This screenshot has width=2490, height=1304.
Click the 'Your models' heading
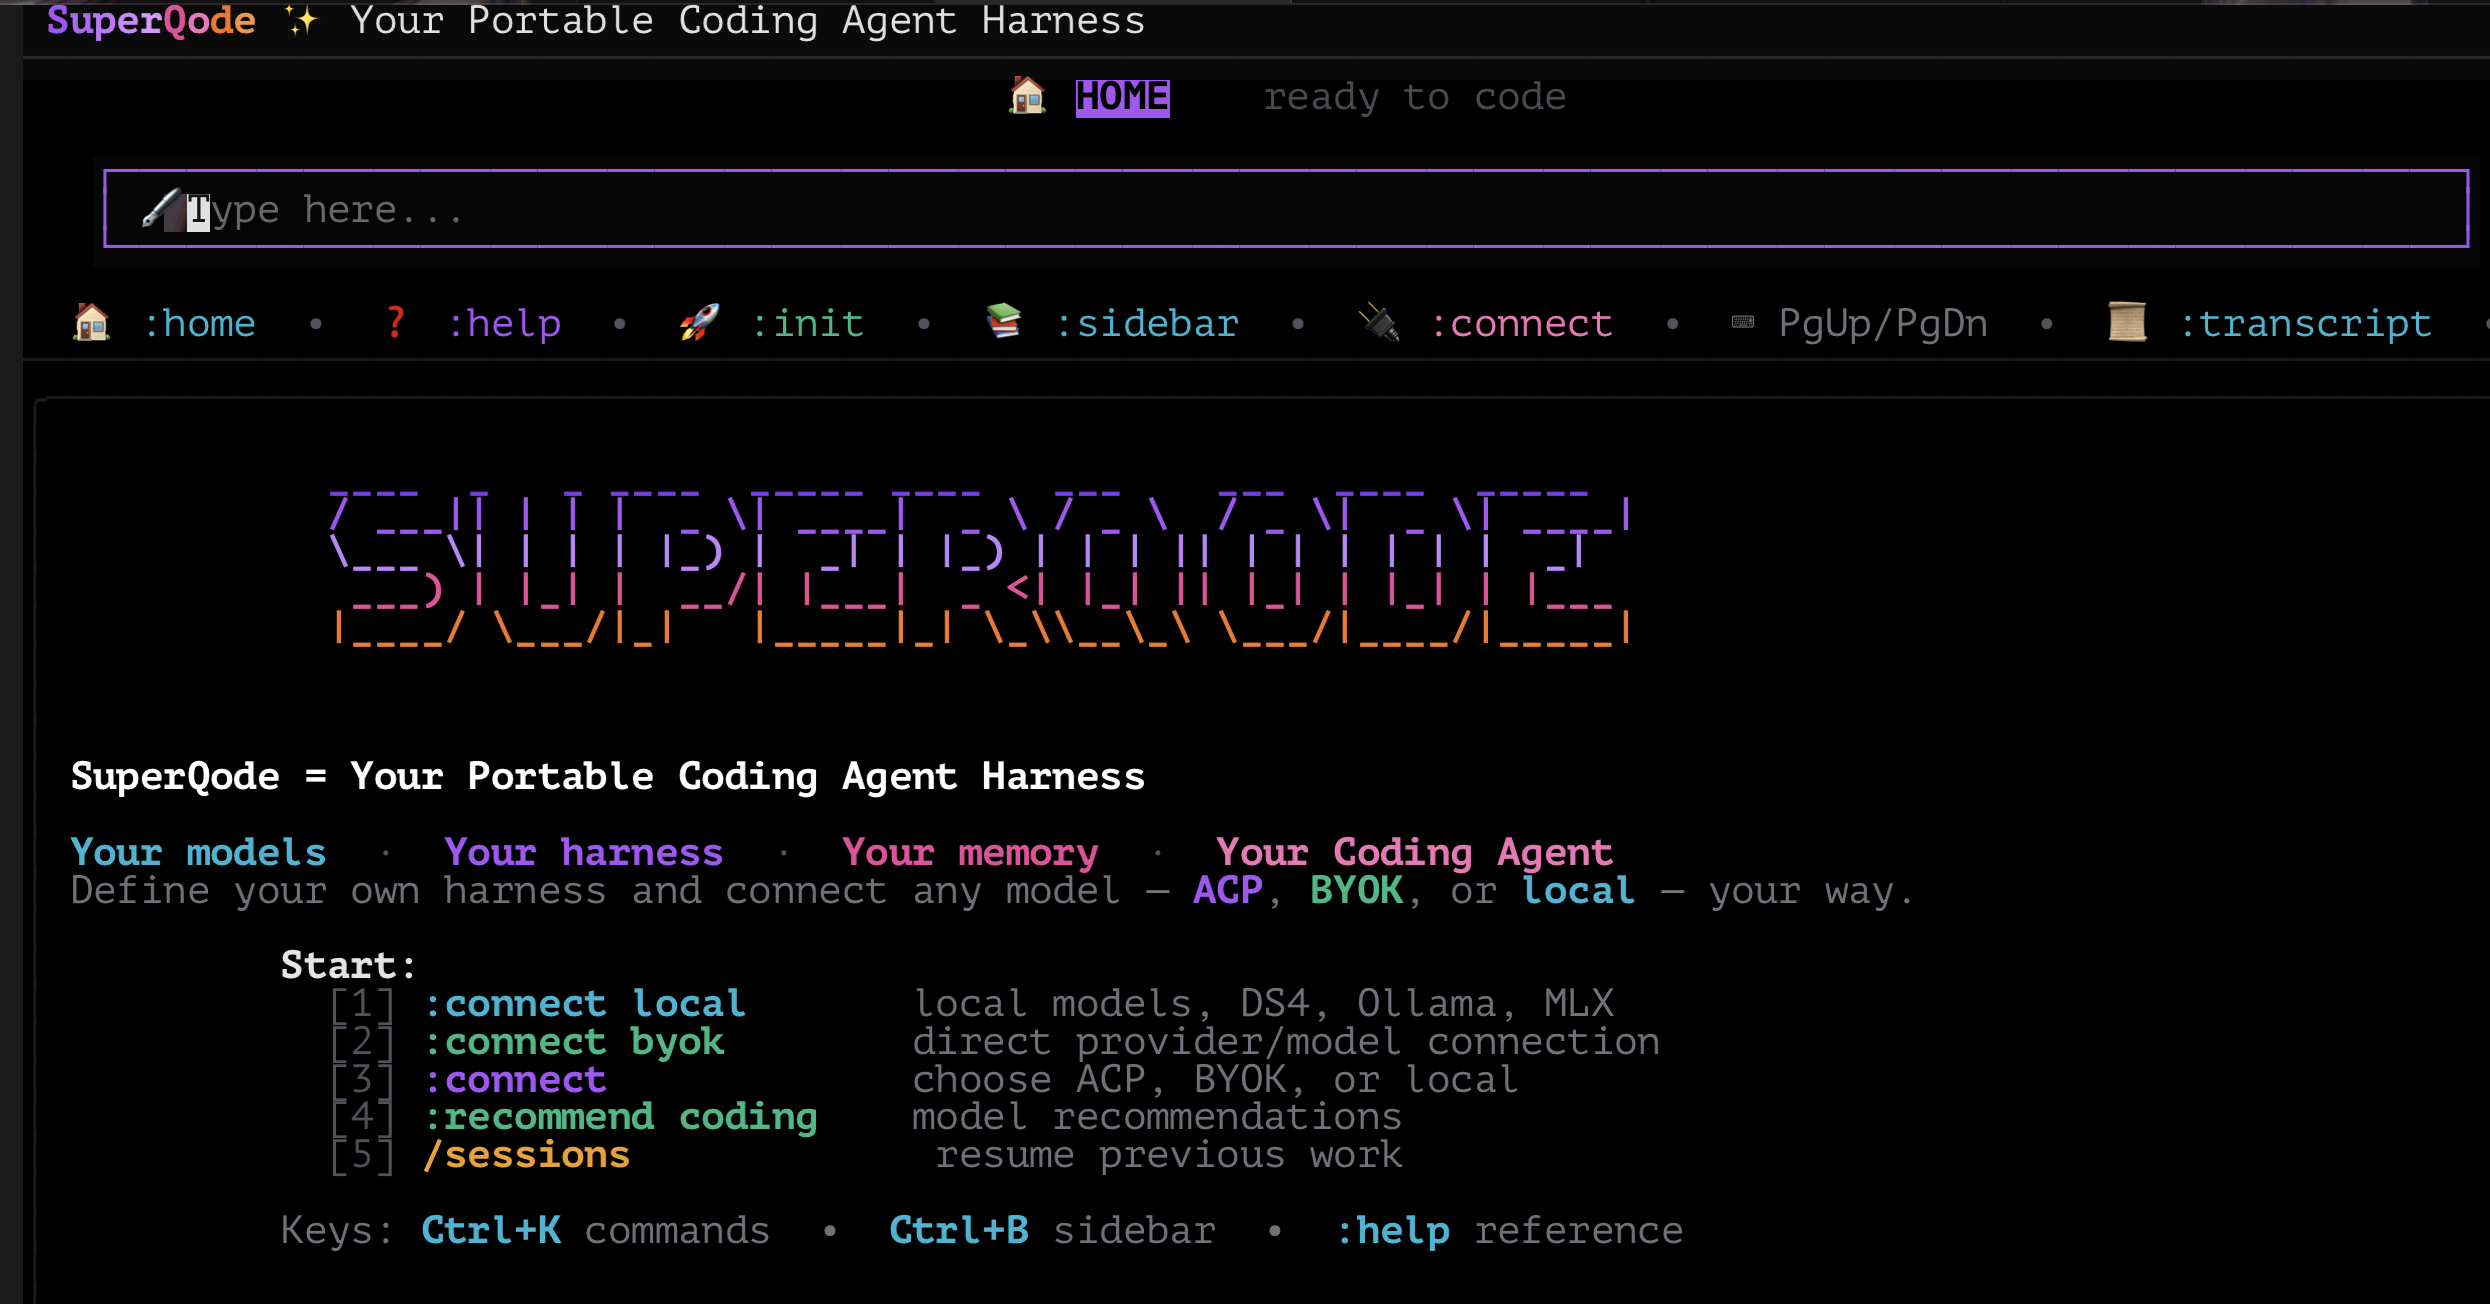click(198, 852)
